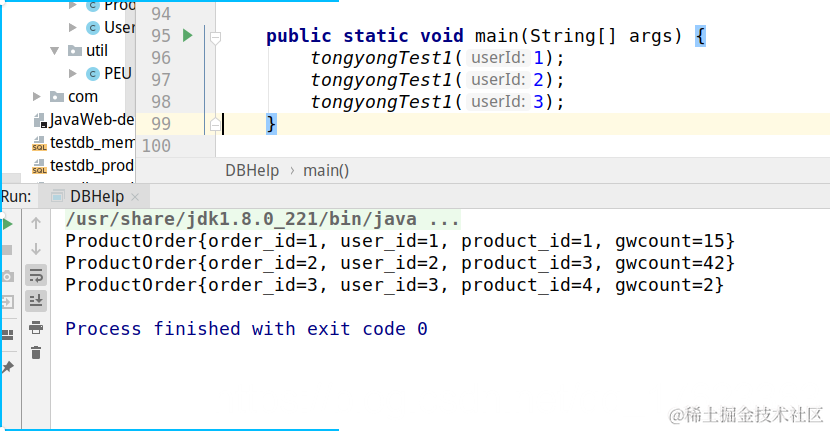Click output line with gwcount=15
Image resolution: width=830 pixels, height=431 pixels.
[400, 241]
